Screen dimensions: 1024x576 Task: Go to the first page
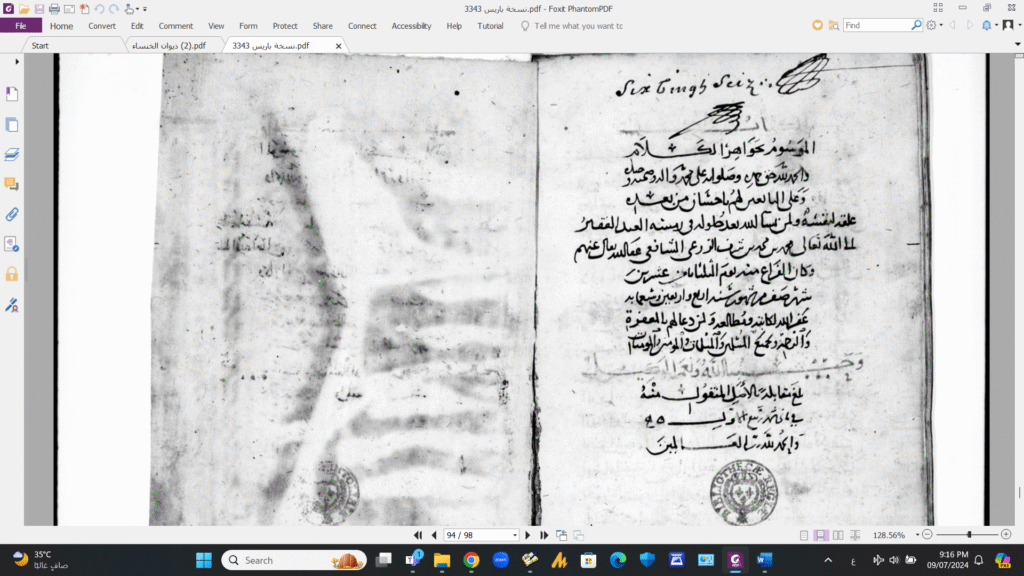[418, 535]
